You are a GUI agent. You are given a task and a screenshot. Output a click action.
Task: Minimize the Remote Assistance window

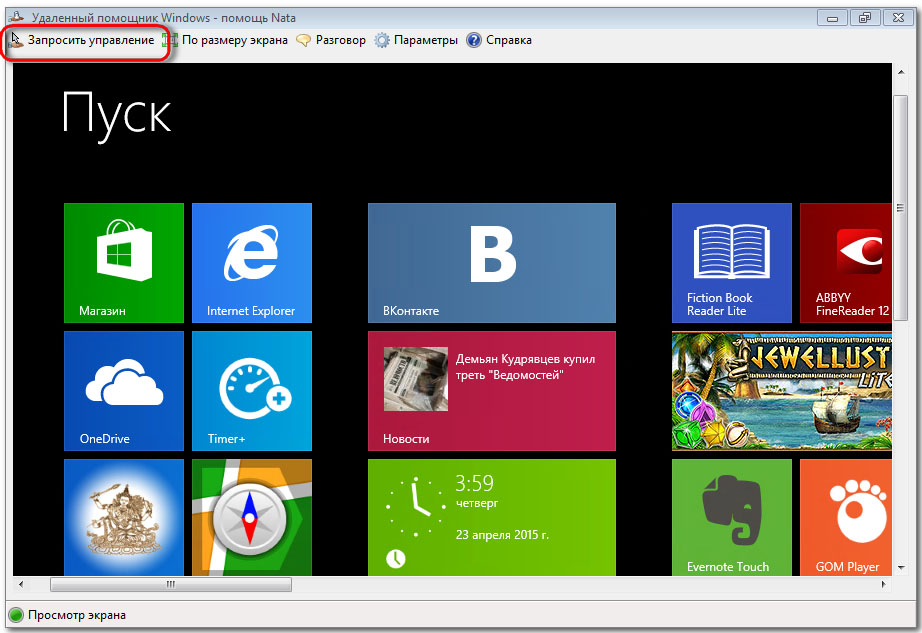click(x=832, y=18)
